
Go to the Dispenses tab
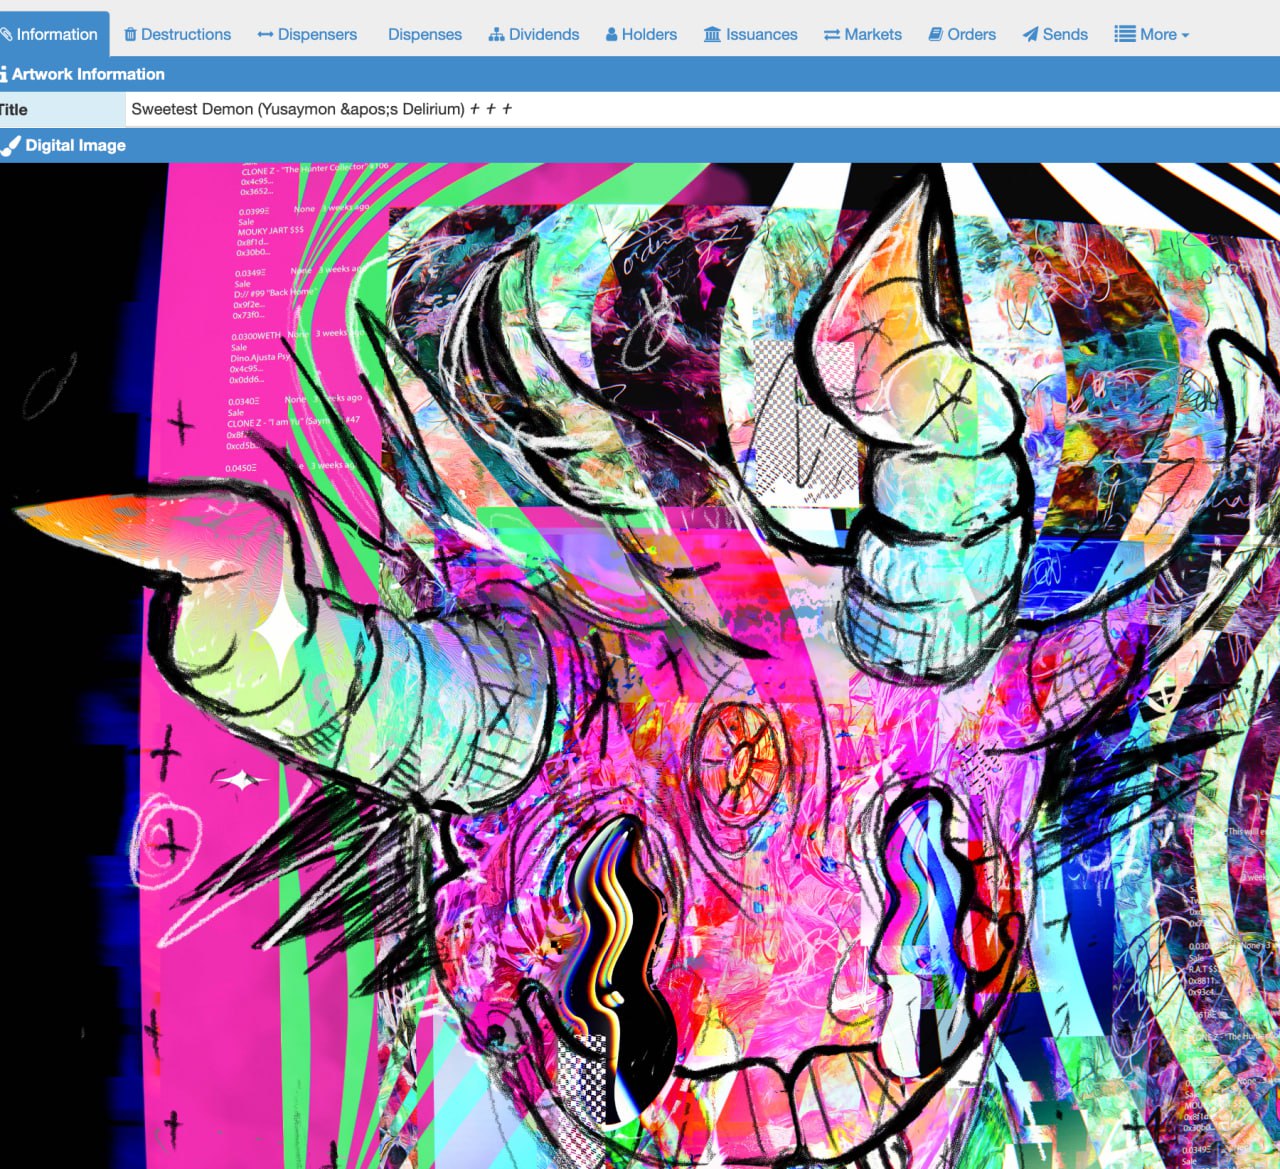coord(424,34)
